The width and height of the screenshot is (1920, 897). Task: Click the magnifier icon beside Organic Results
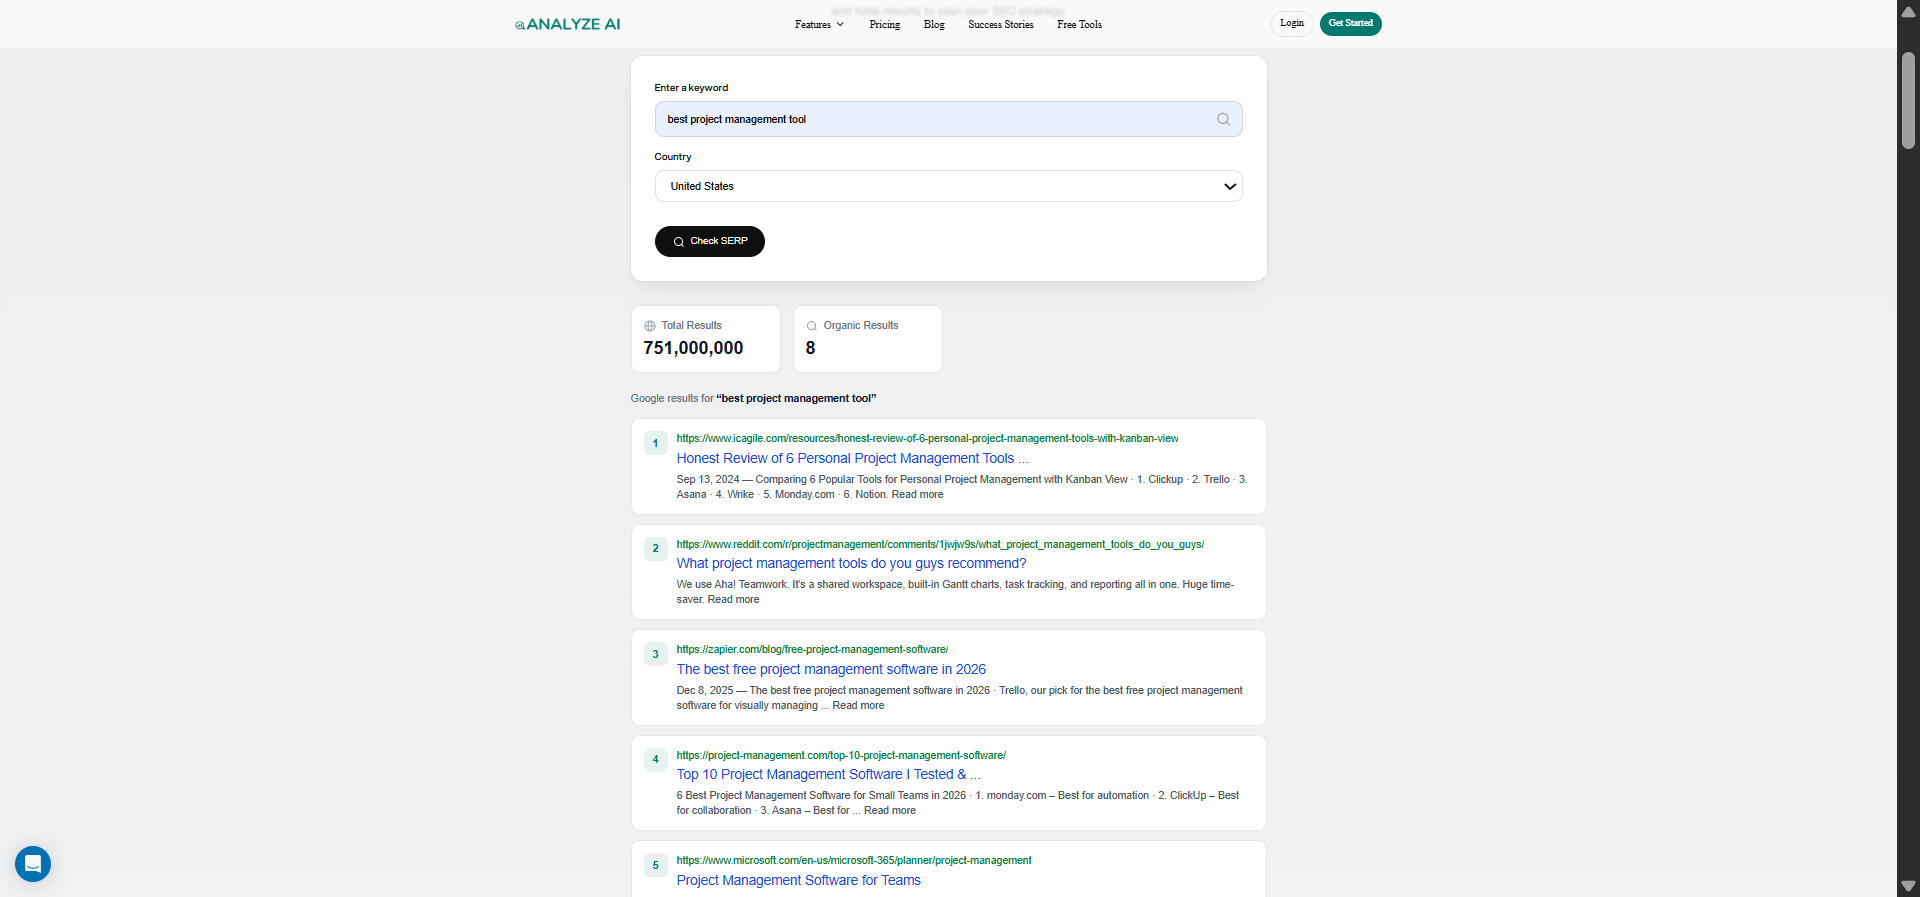(x=812, y=326)
